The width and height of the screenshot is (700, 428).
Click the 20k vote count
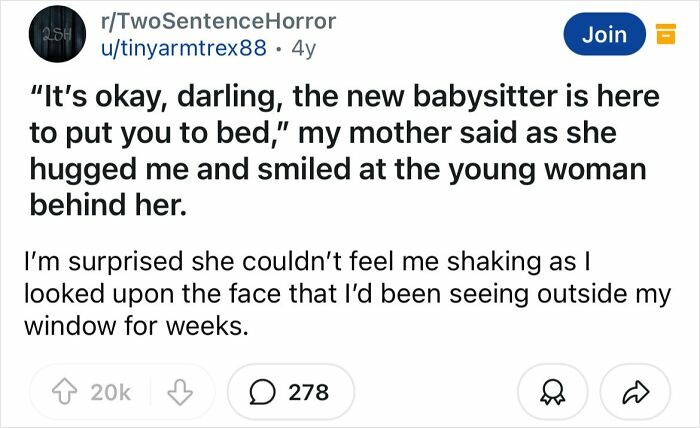point(109,392)
